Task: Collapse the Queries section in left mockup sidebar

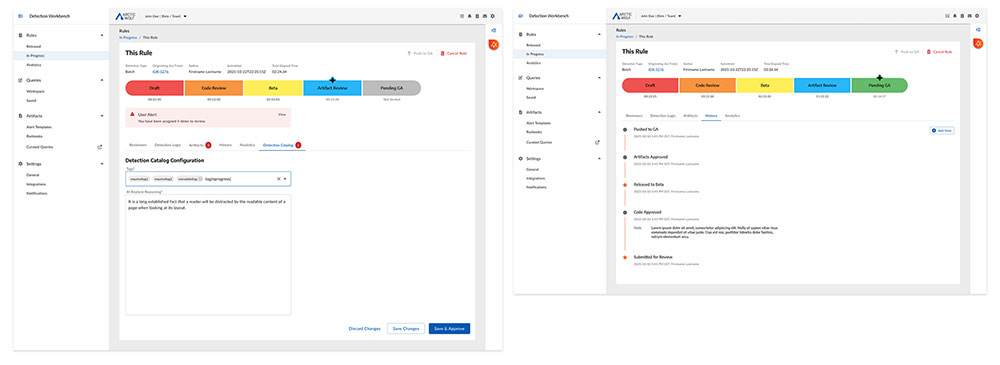Action: 102,80
